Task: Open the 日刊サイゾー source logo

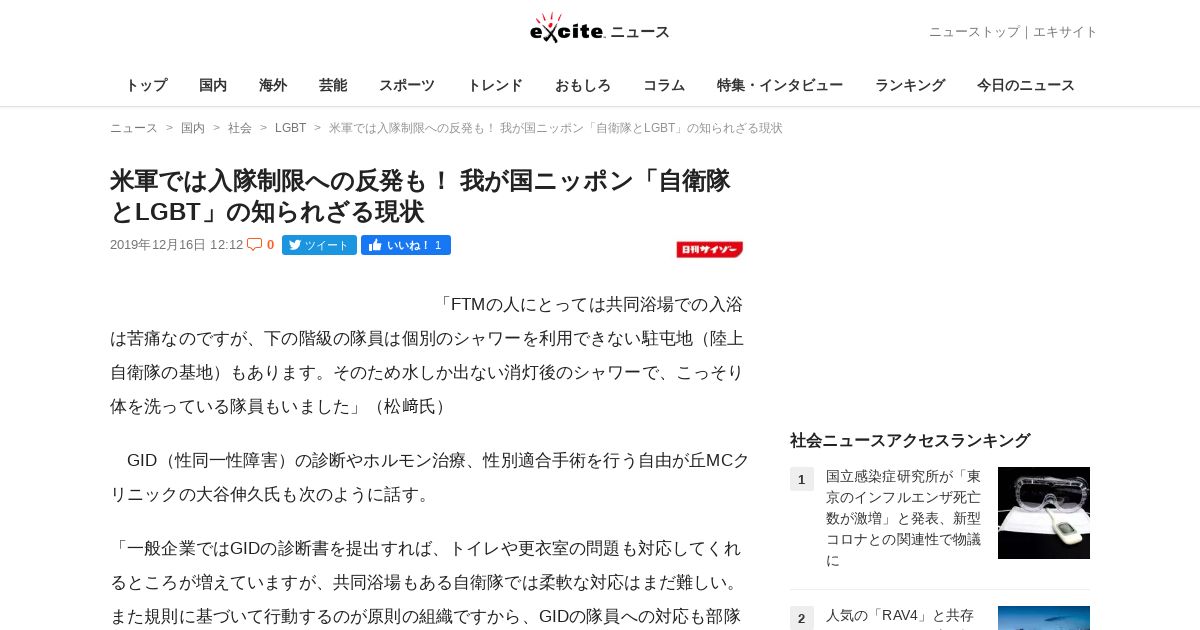Action: 709,250
